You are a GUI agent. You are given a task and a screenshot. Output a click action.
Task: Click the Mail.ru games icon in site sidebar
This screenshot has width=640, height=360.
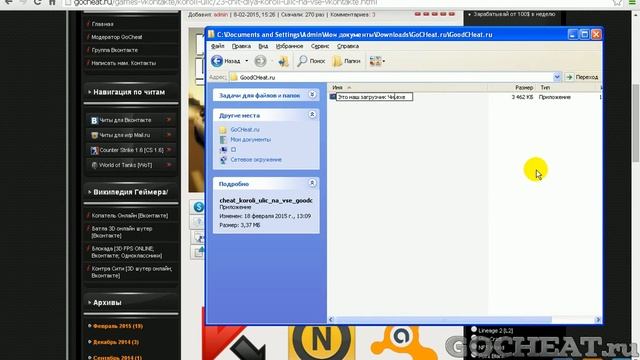pyautogui.click(x=94, y=135)
